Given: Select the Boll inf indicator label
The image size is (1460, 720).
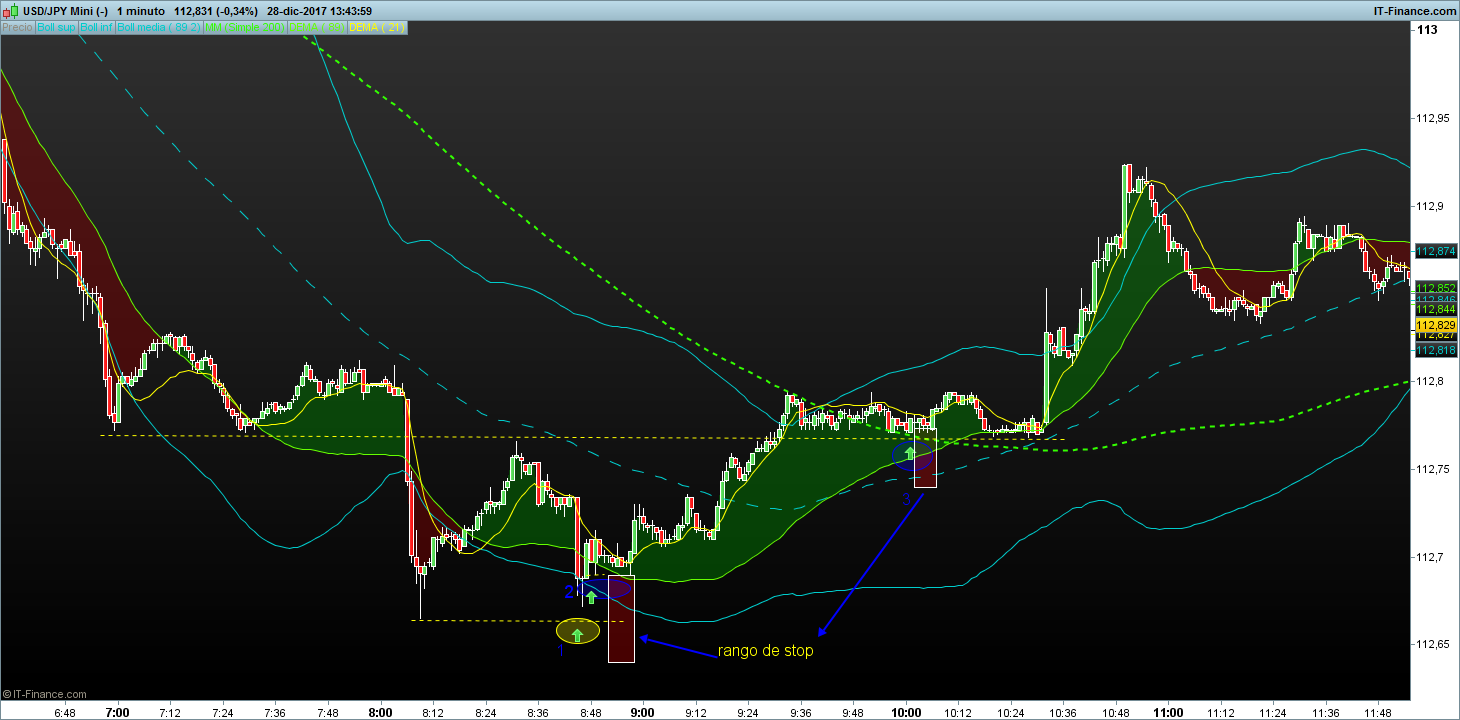Looking at the screenshot, I should click(x=96, y=27).
